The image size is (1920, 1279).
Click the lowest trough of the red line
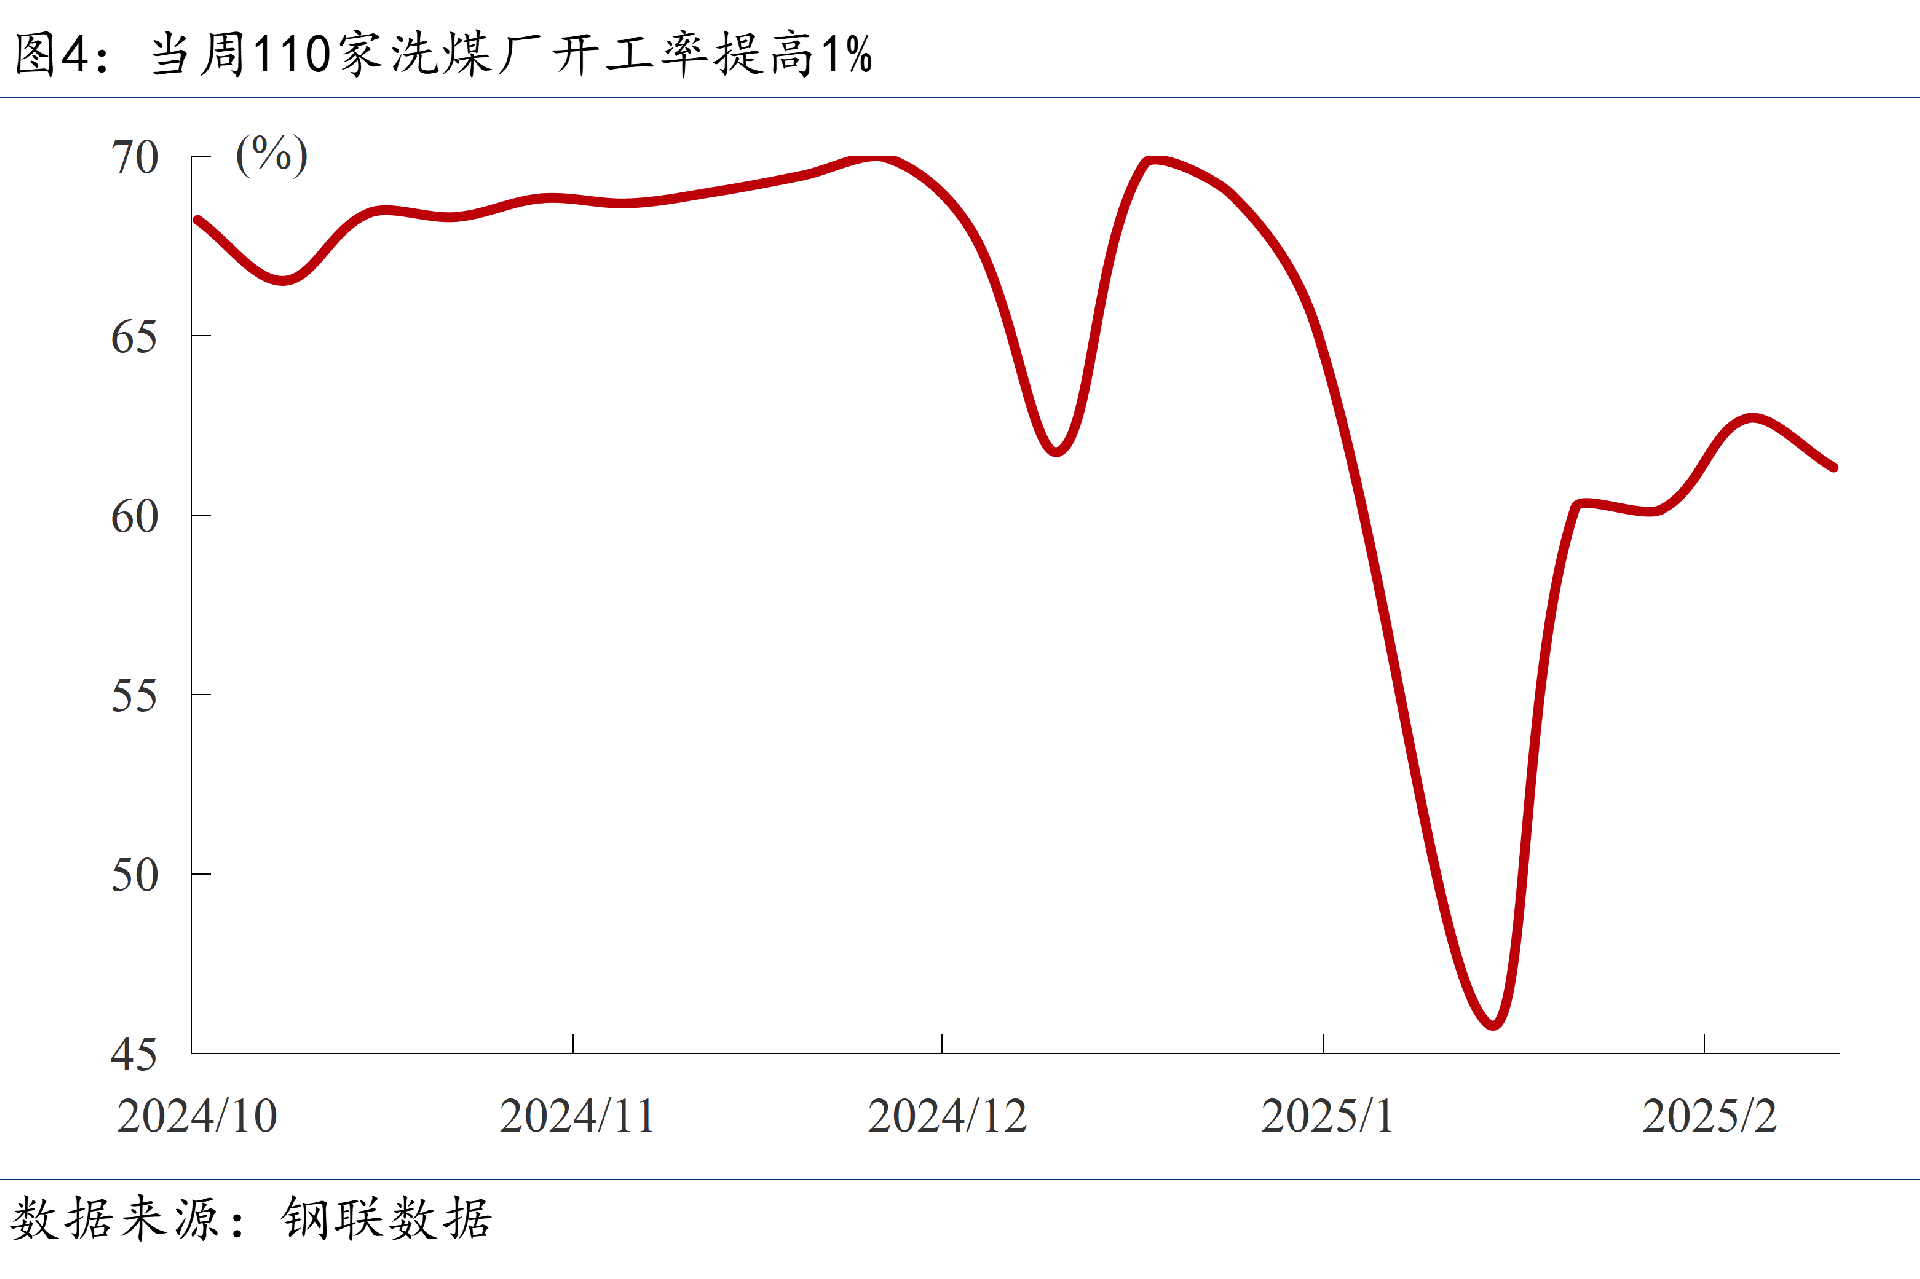point(1493,1024)
